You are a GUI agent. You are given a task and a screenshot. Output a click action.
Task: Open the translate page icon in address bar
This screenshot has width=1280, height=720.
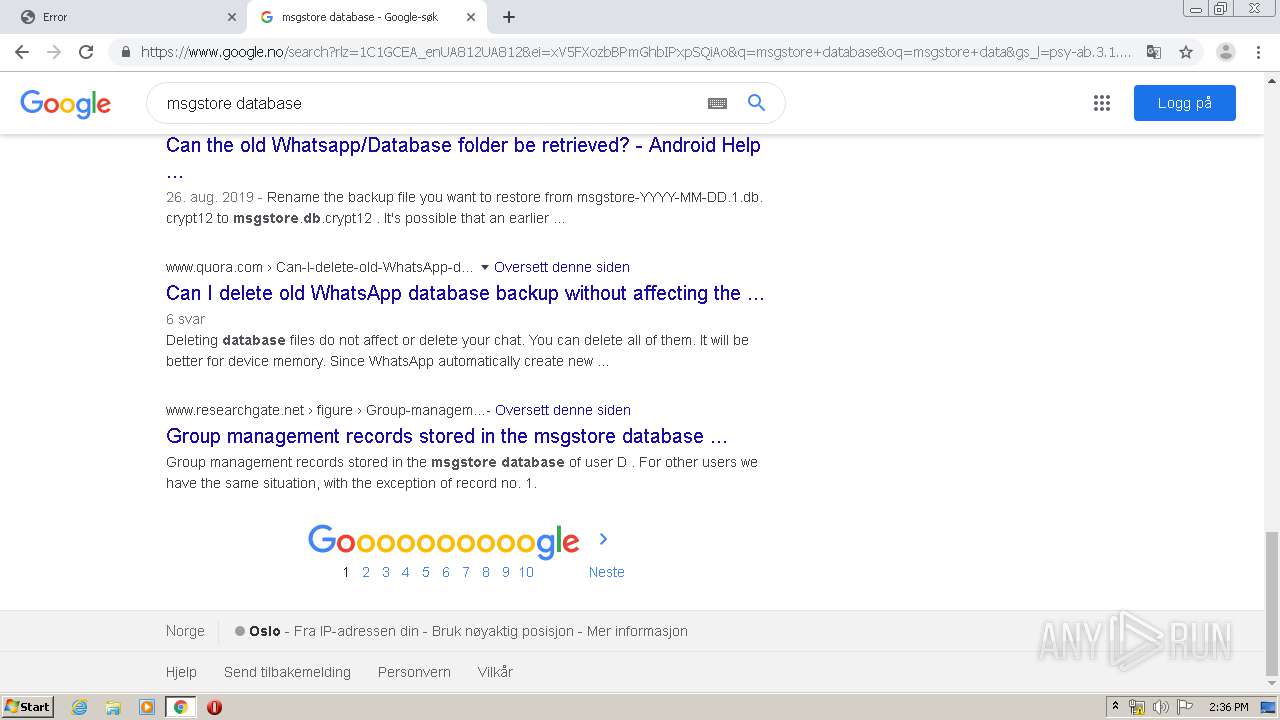[x=1154, y=52]
